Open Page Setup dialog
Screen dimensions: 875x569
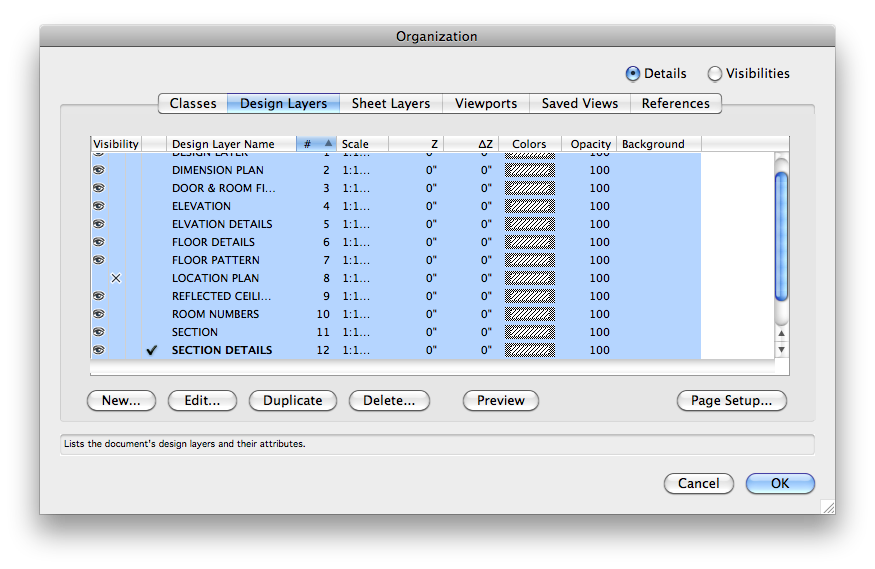click(x=731, y=400)
